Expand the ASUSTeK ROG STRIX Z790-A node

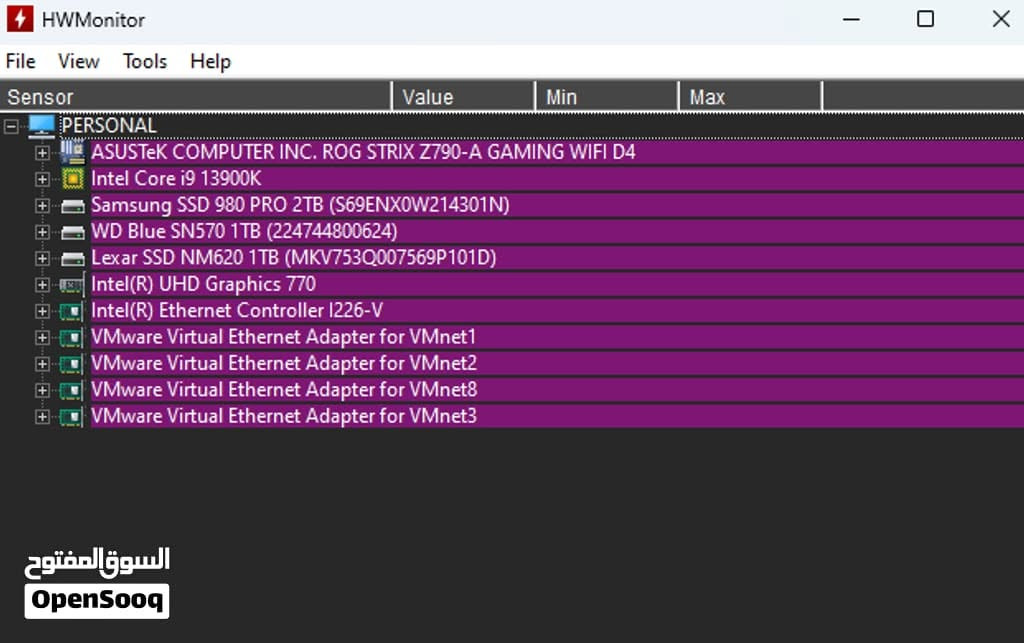[42, 153]
